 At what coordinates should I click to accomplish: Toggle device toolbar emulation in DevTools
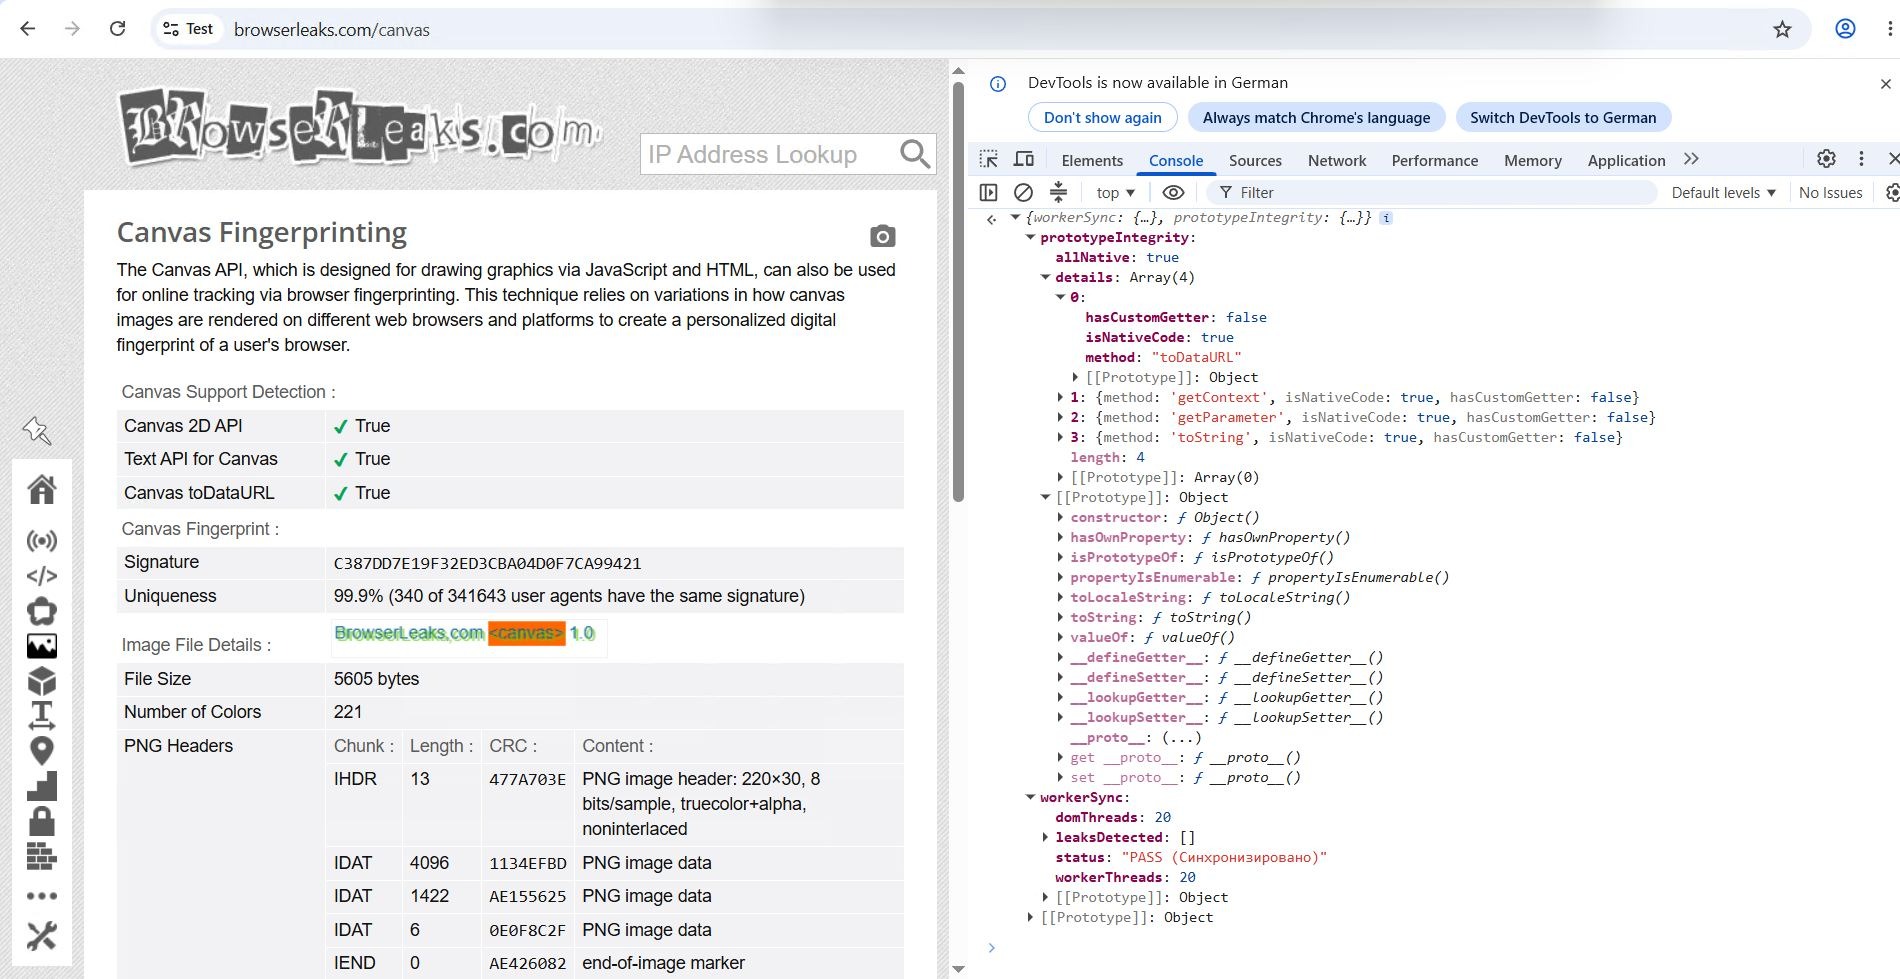pyautogui.click(x=1024, y=159)
